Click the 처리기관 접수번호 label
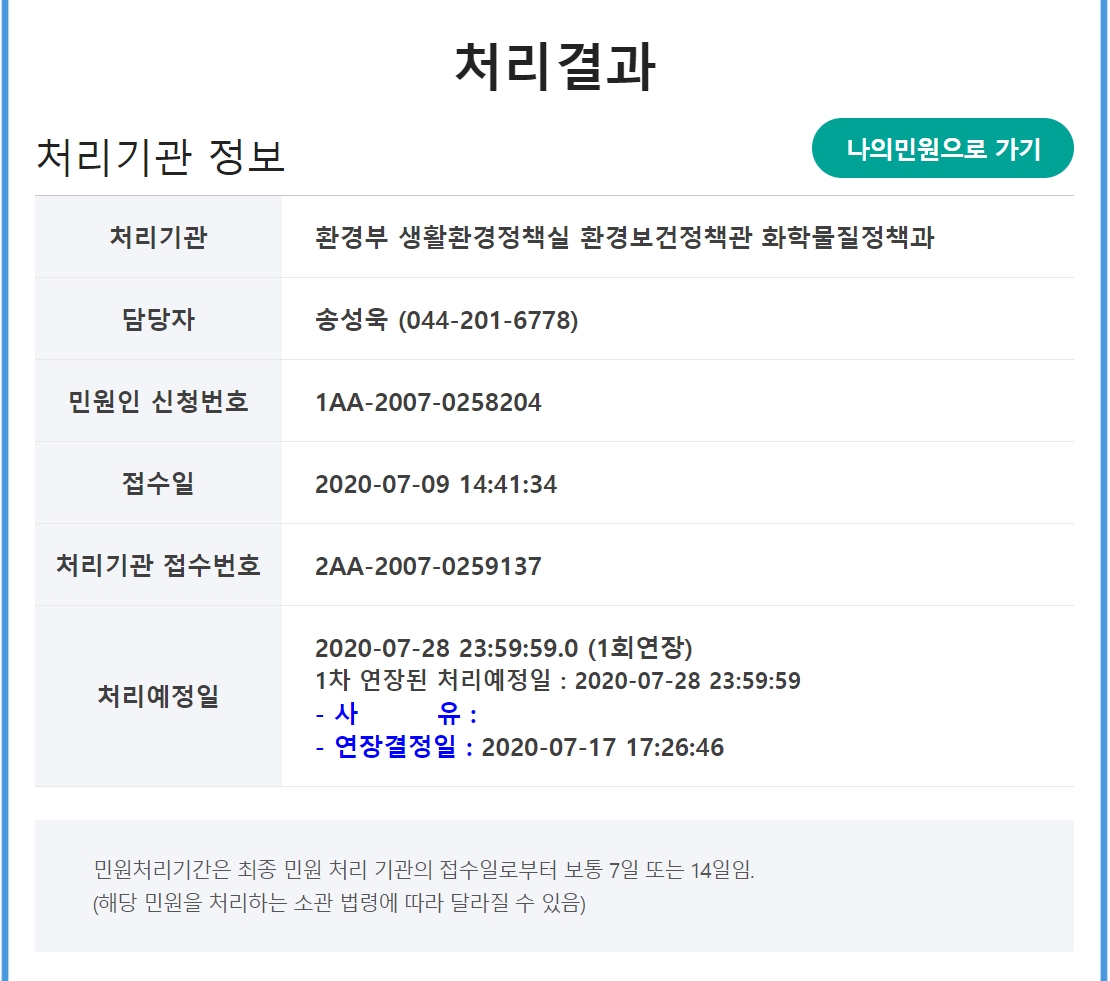The height and width of the screenshot is (981, 1110). [x=158, y=566]
